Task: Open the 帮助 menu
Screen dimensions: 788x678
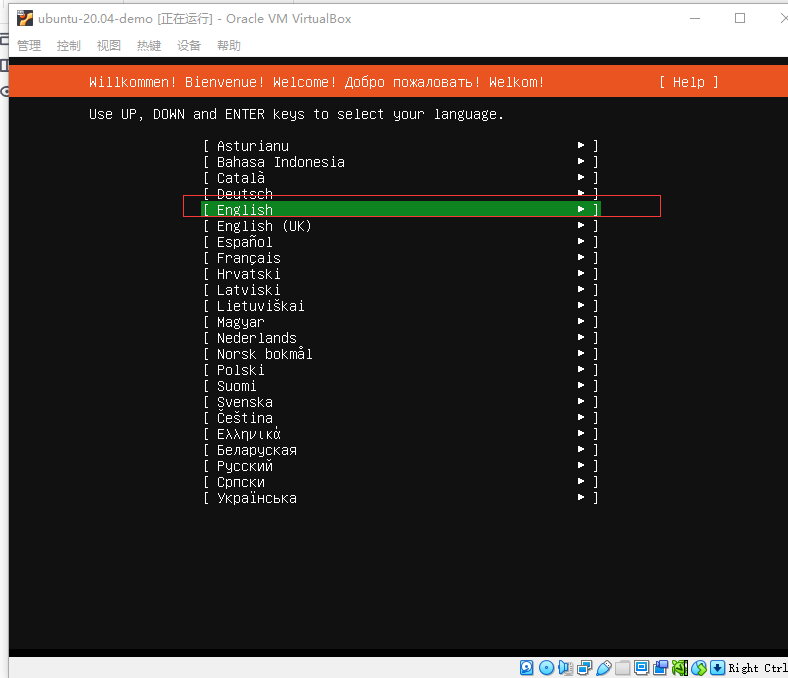Action: (x=229, y=46)
